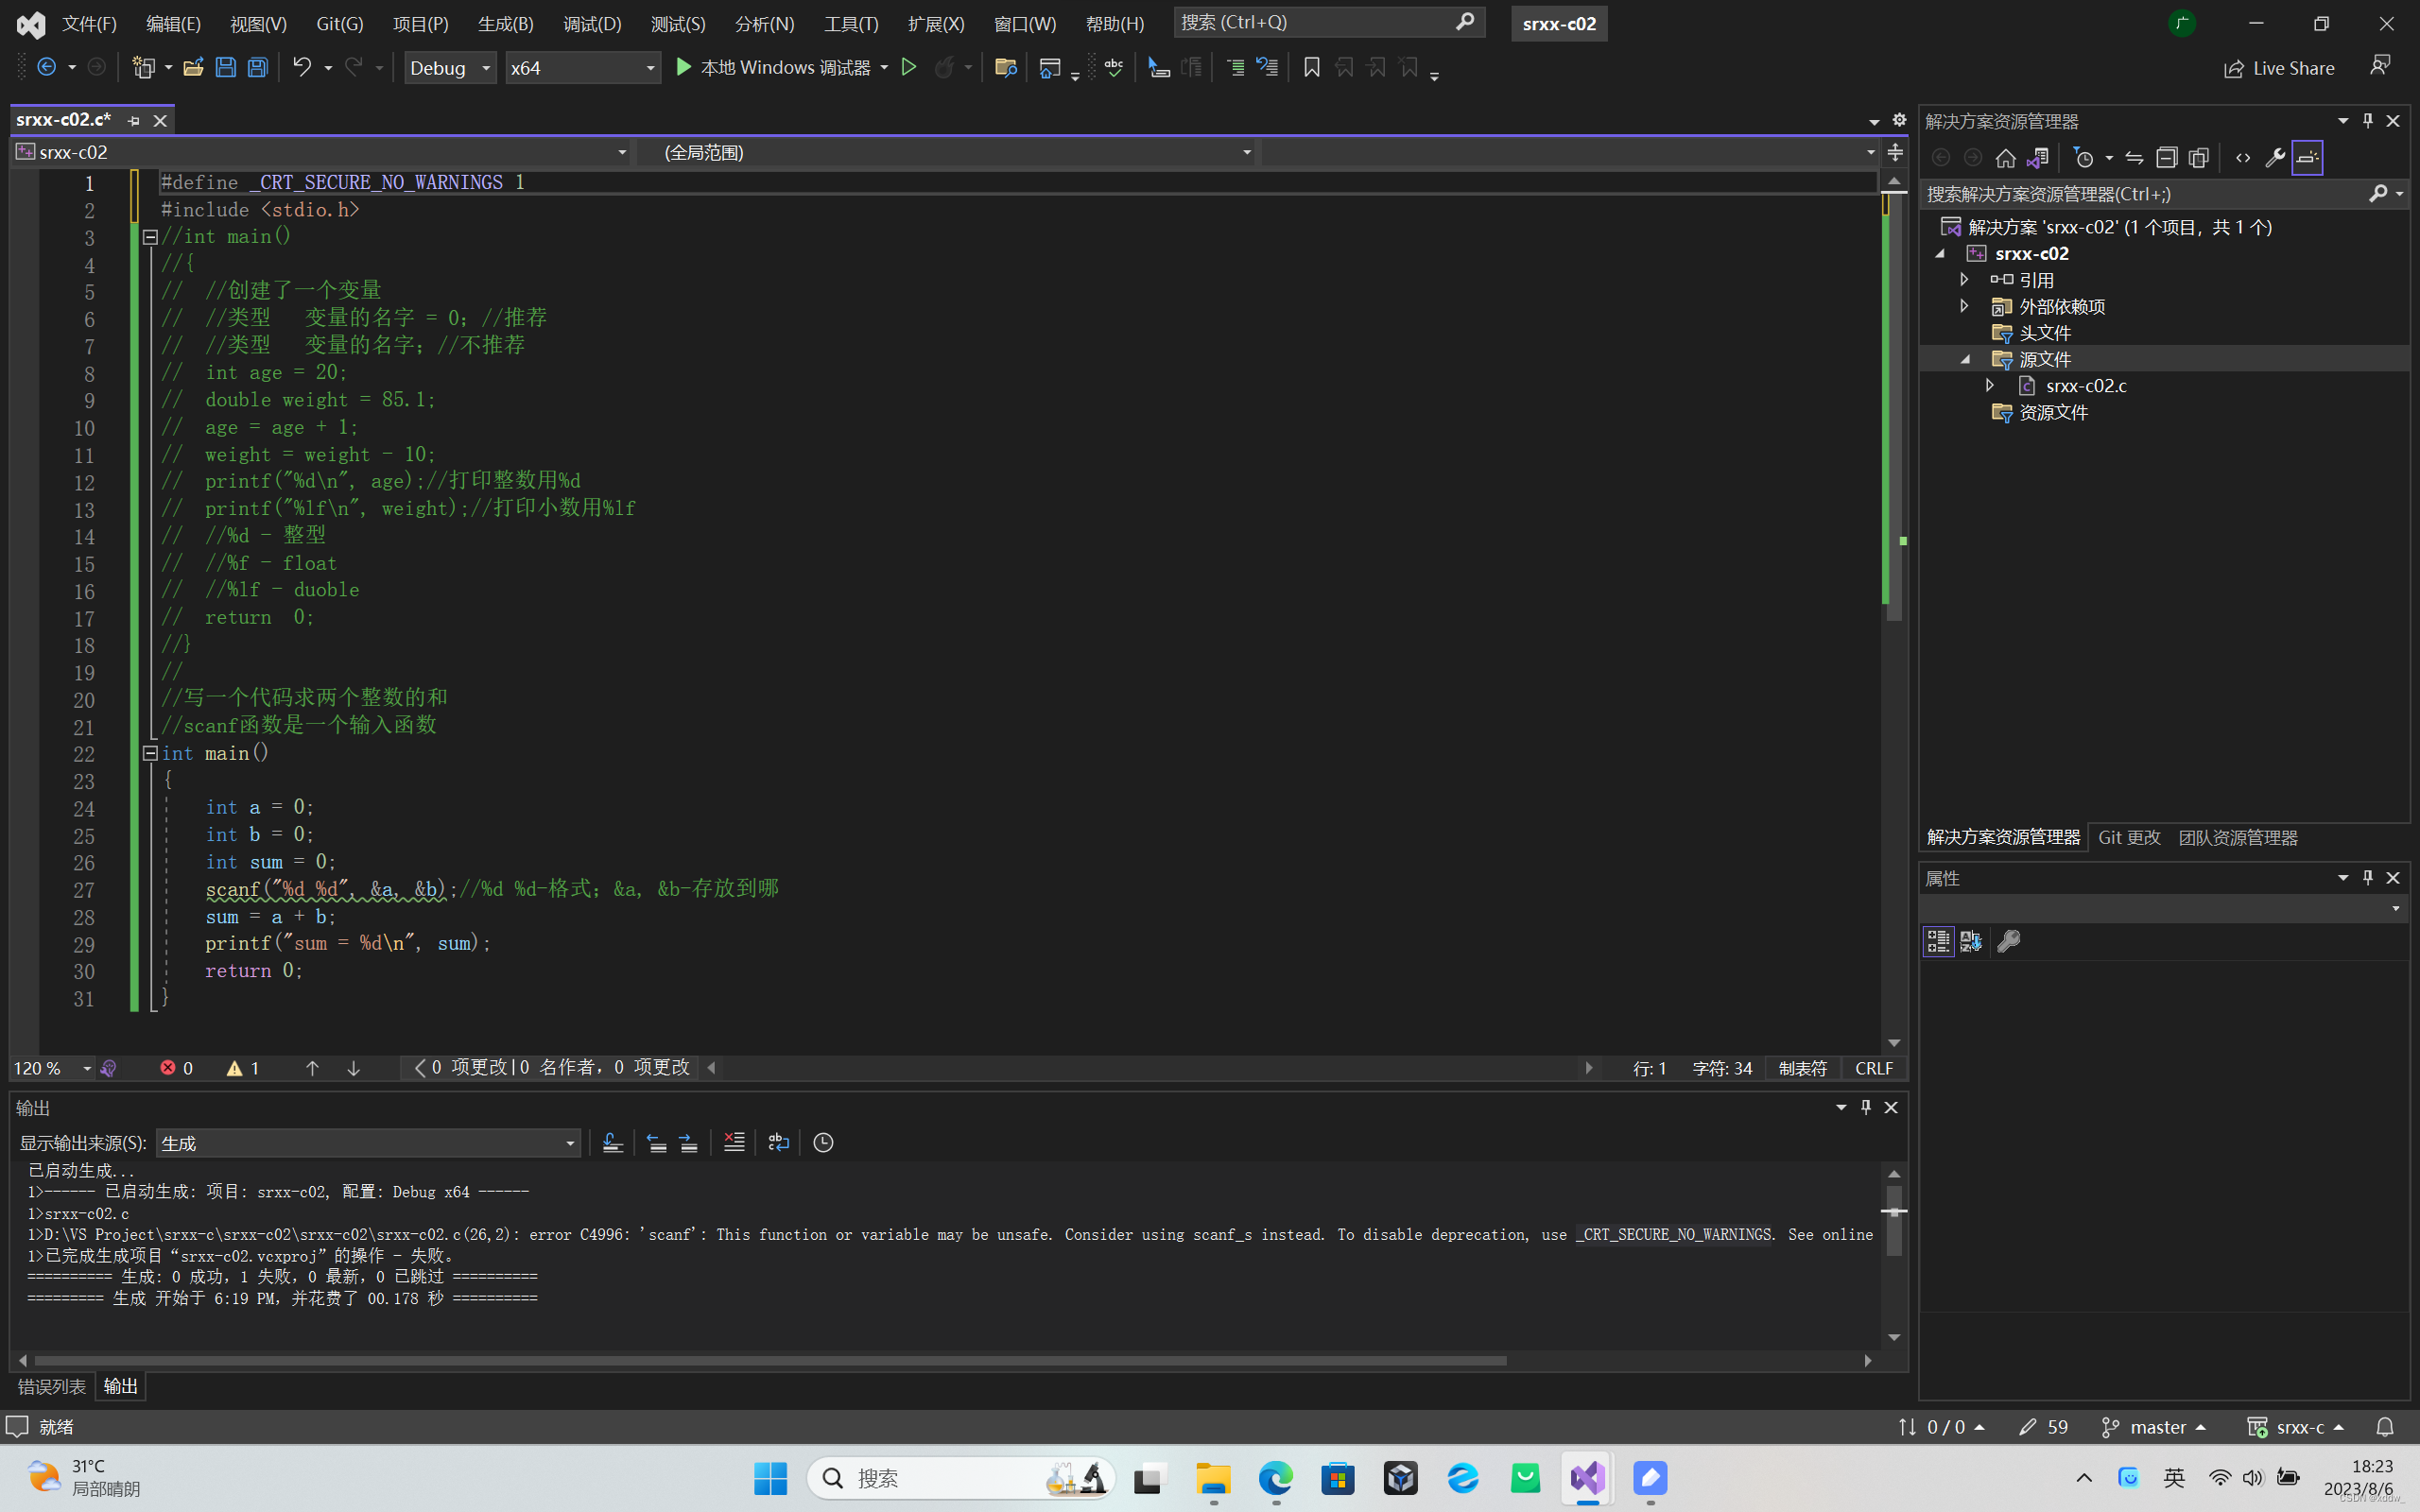Toggle word wrap in Output panel
The image size is (2420, 1512).
778,1142
